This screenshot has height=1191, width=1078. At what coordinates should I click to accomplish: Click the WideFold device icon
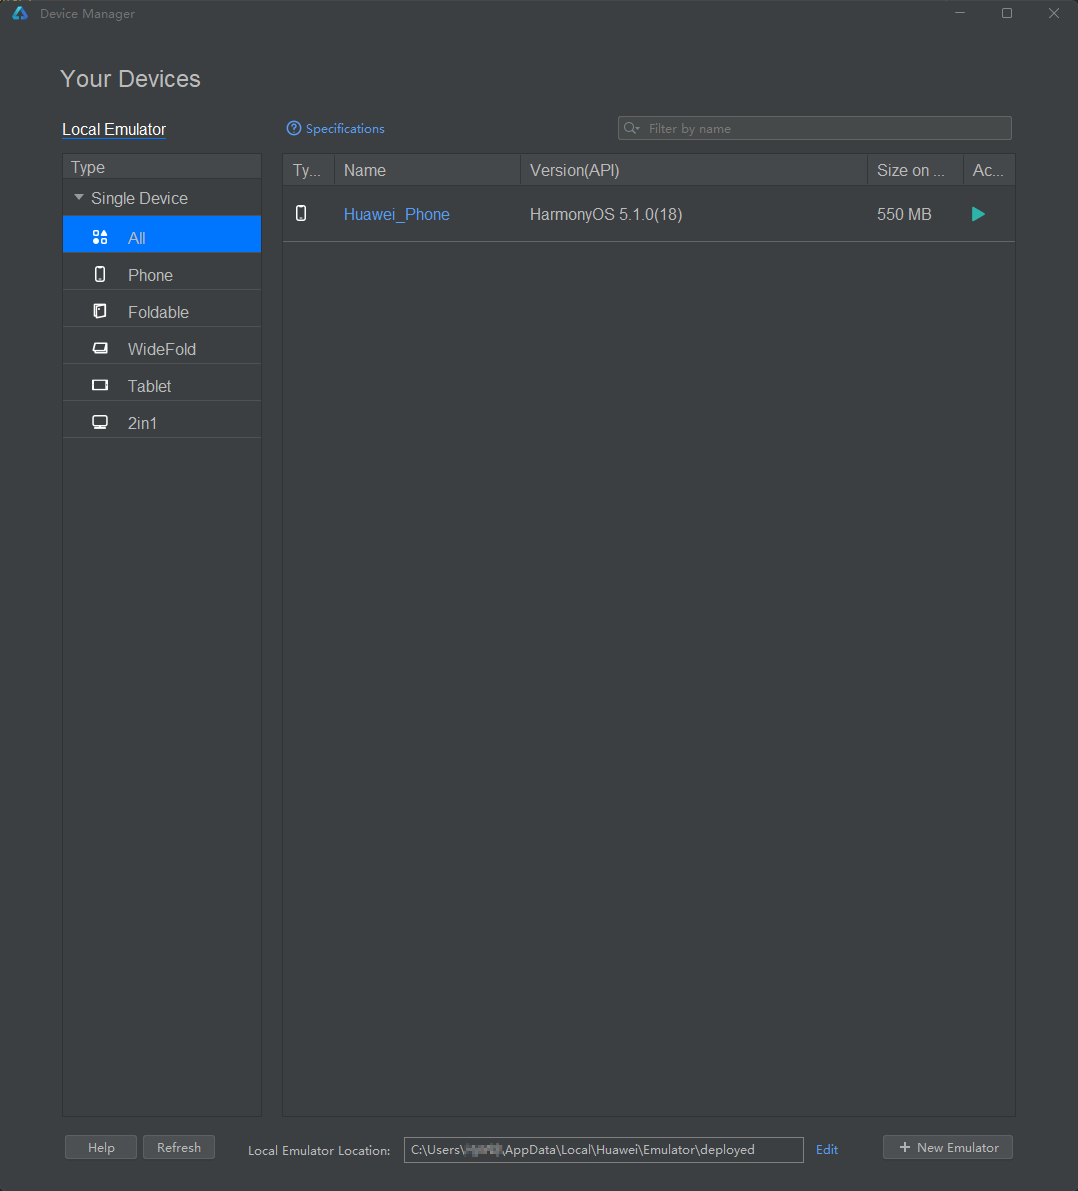[x=100, y=348]
